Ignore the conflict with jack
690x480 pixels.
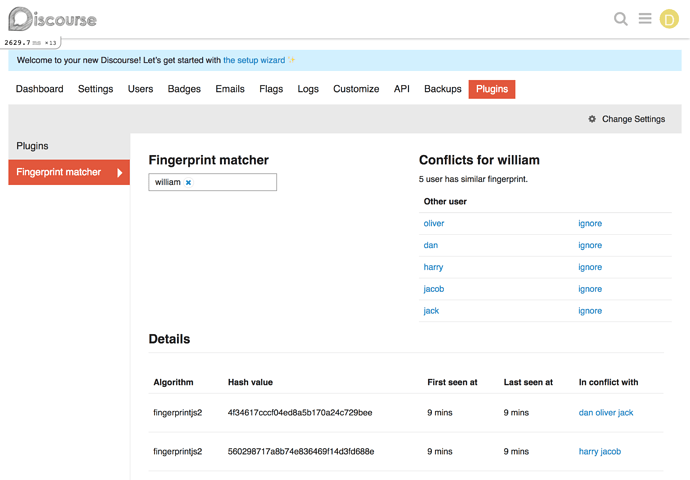click(590, 311)
